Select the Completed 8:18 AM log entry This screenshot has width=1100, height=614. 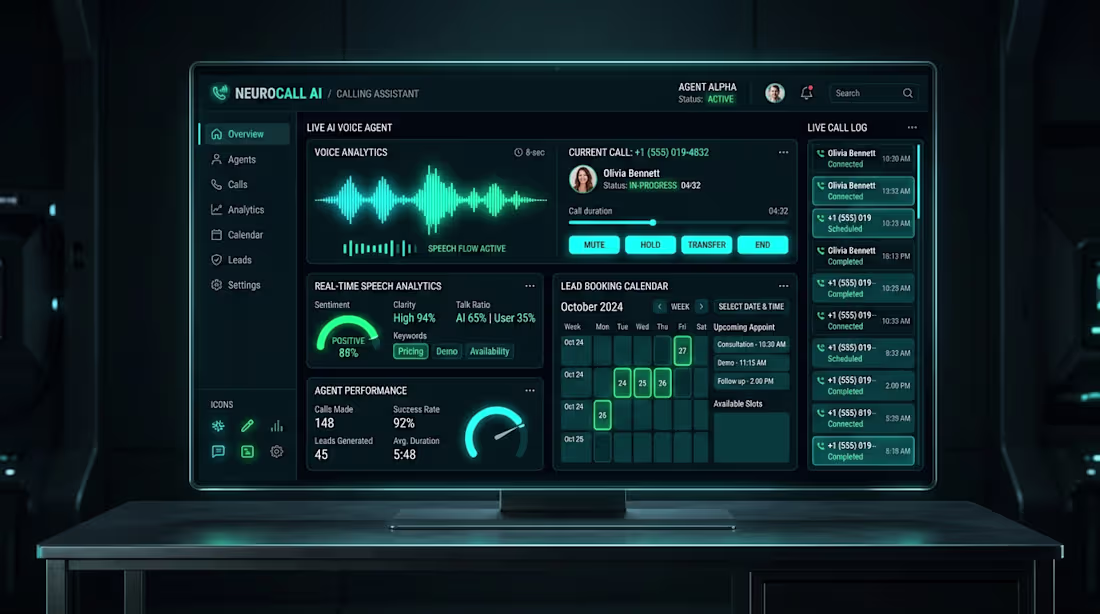pyautogui.click(x=863, y=451)
